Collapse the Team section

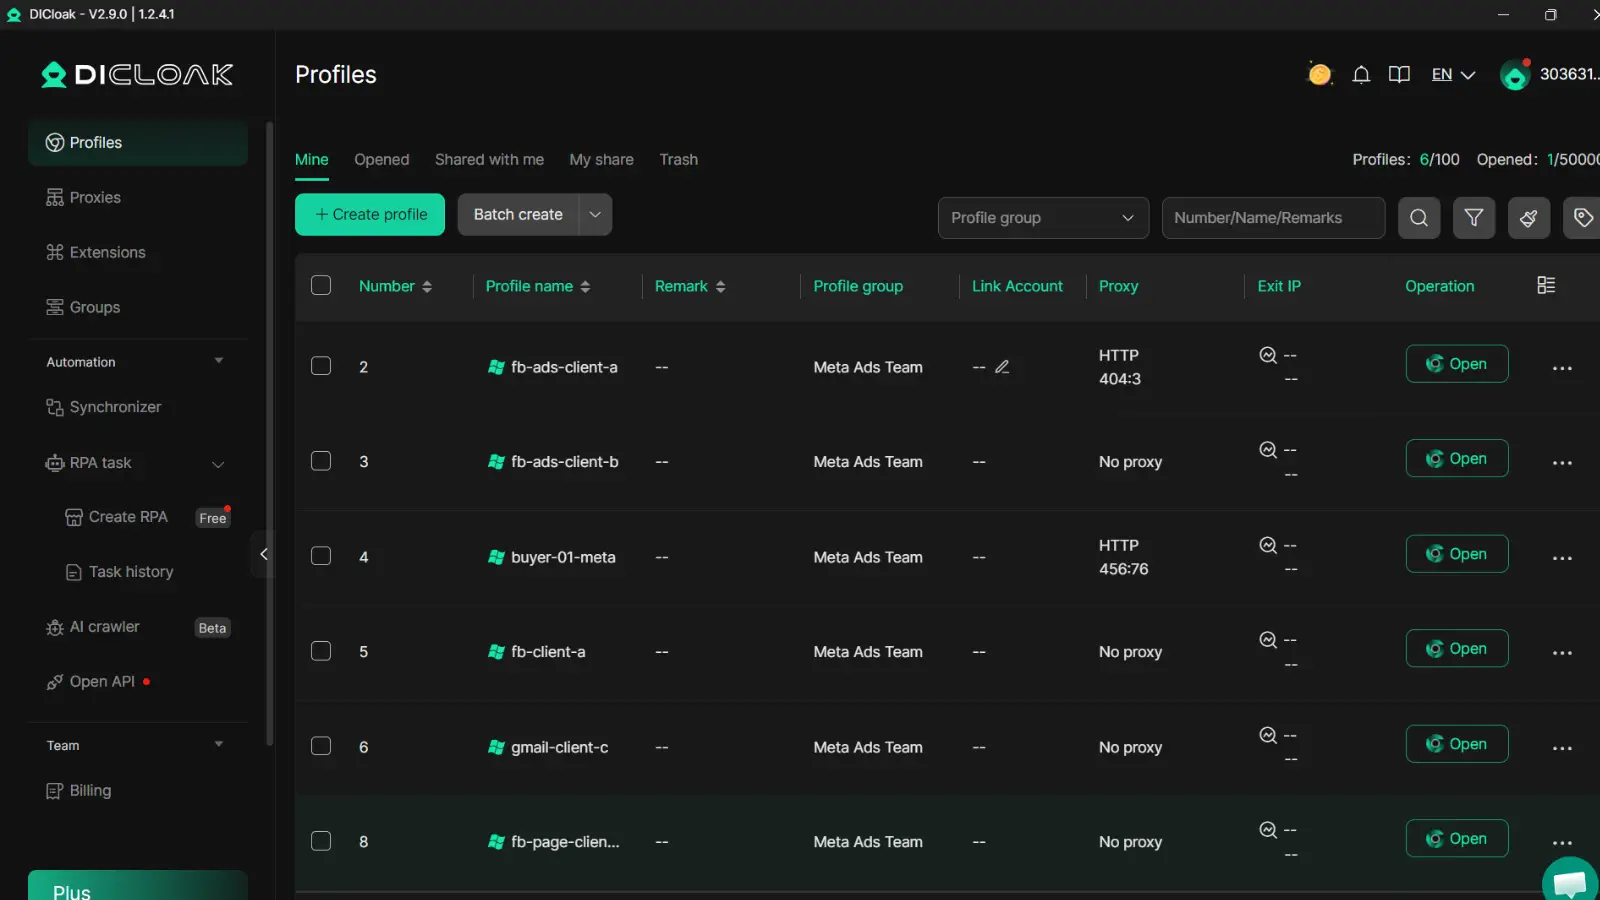pyautogui.click(x=219, y=745)
